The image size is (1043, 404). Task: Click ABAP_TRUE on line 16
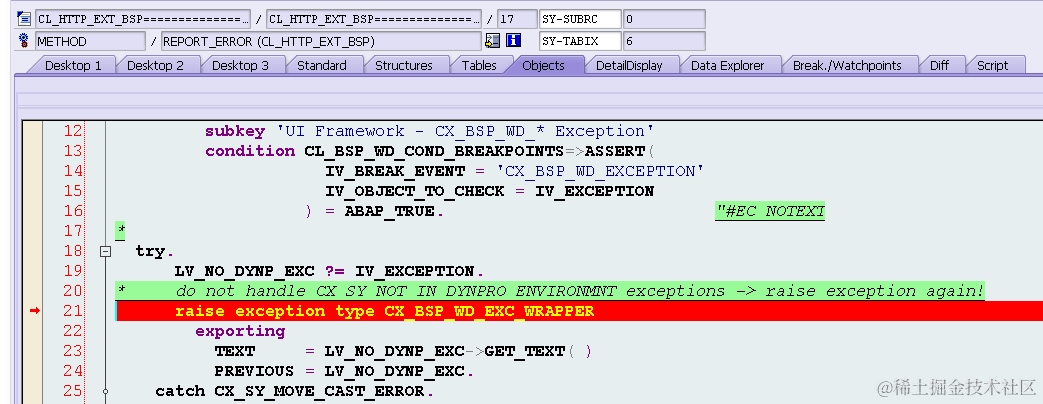click(x=390, y=211)
